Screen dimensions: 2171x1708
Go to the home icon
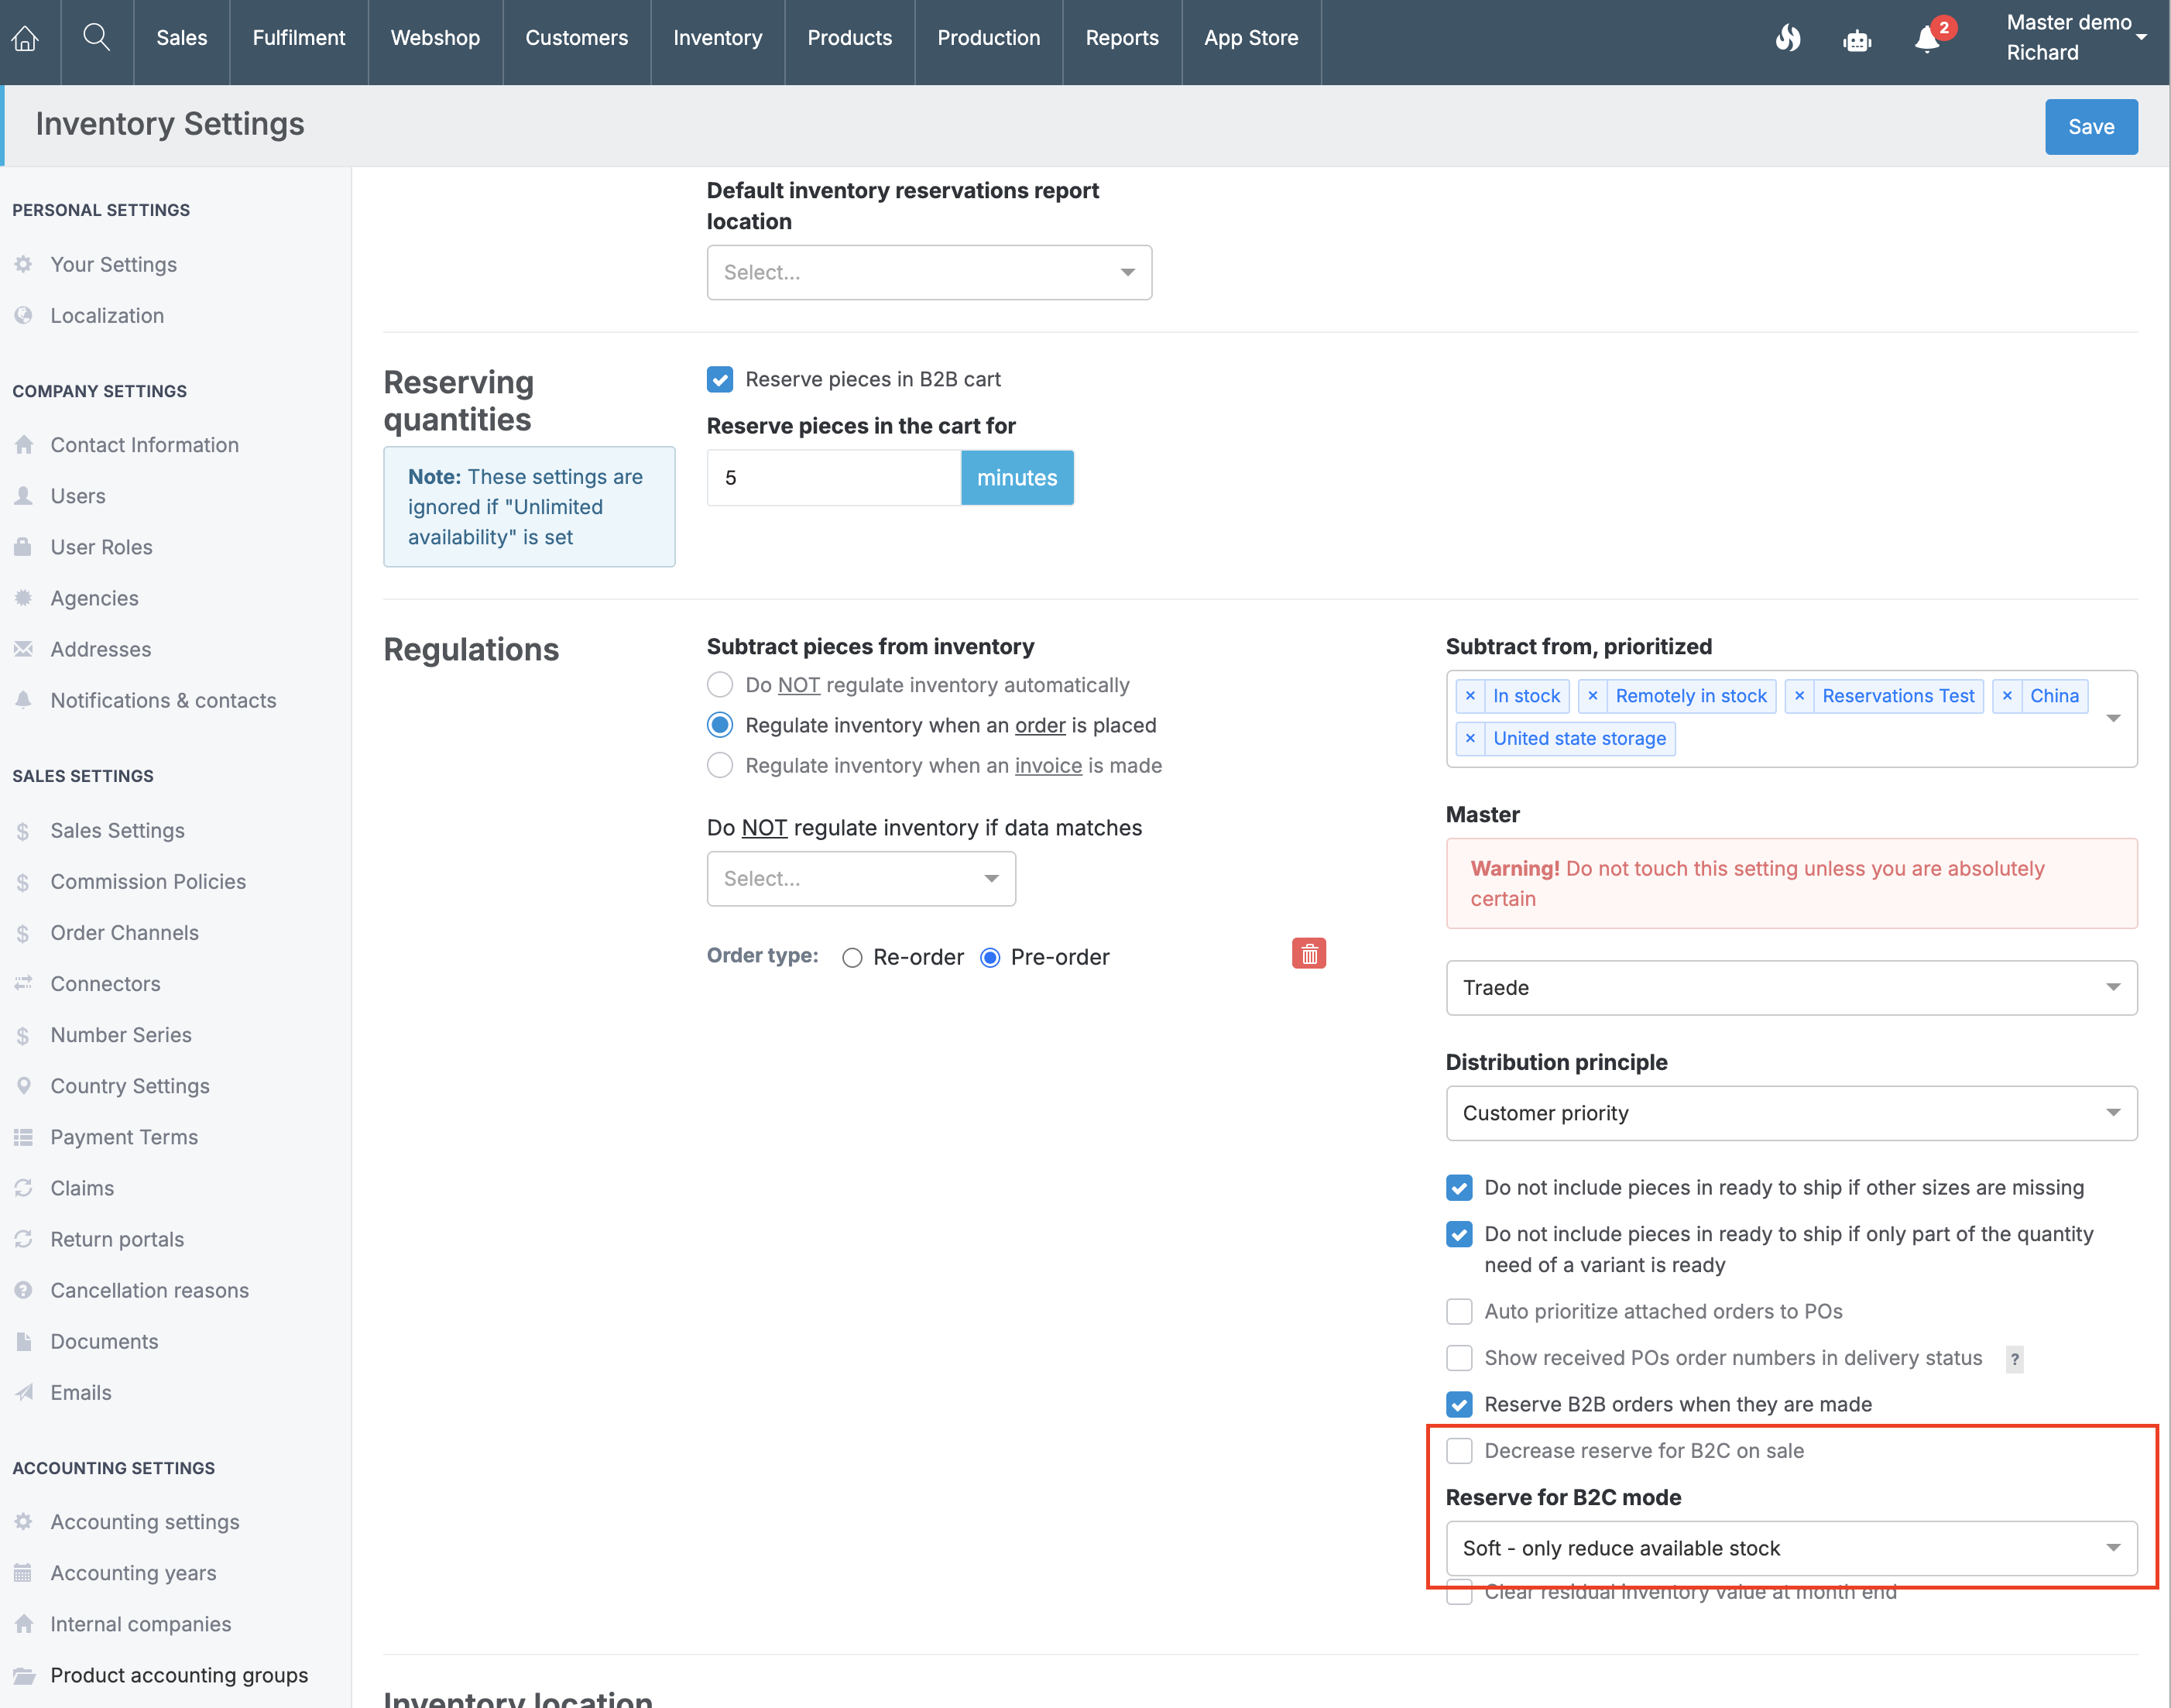point(25,38)
